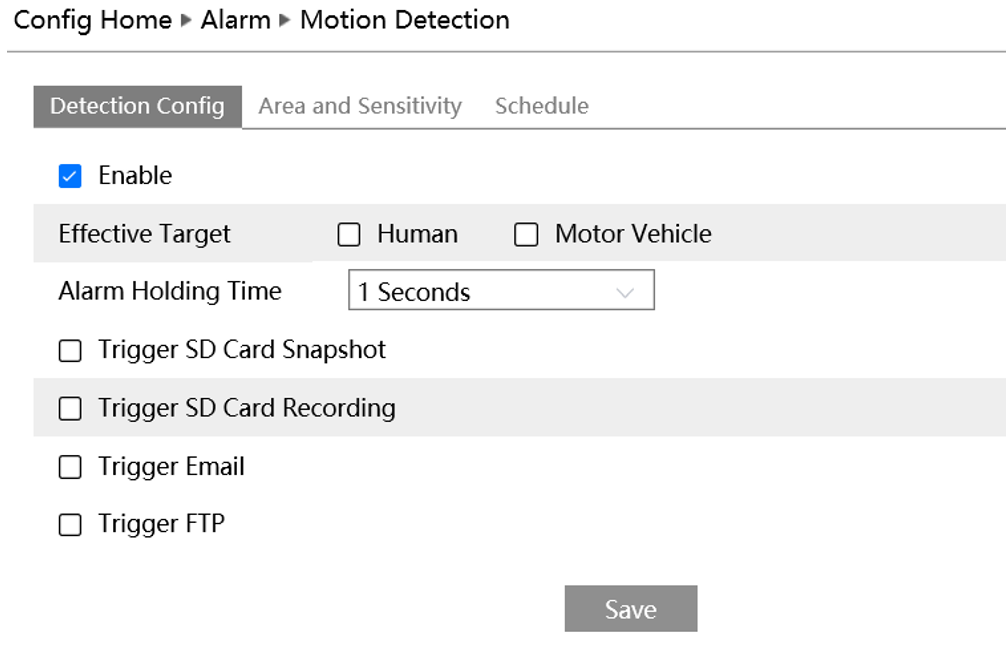Click the breadcrumb arrow after Config Home
Image resolution: width=1006 pixels, height=646 pixels.
click(186, 21)
